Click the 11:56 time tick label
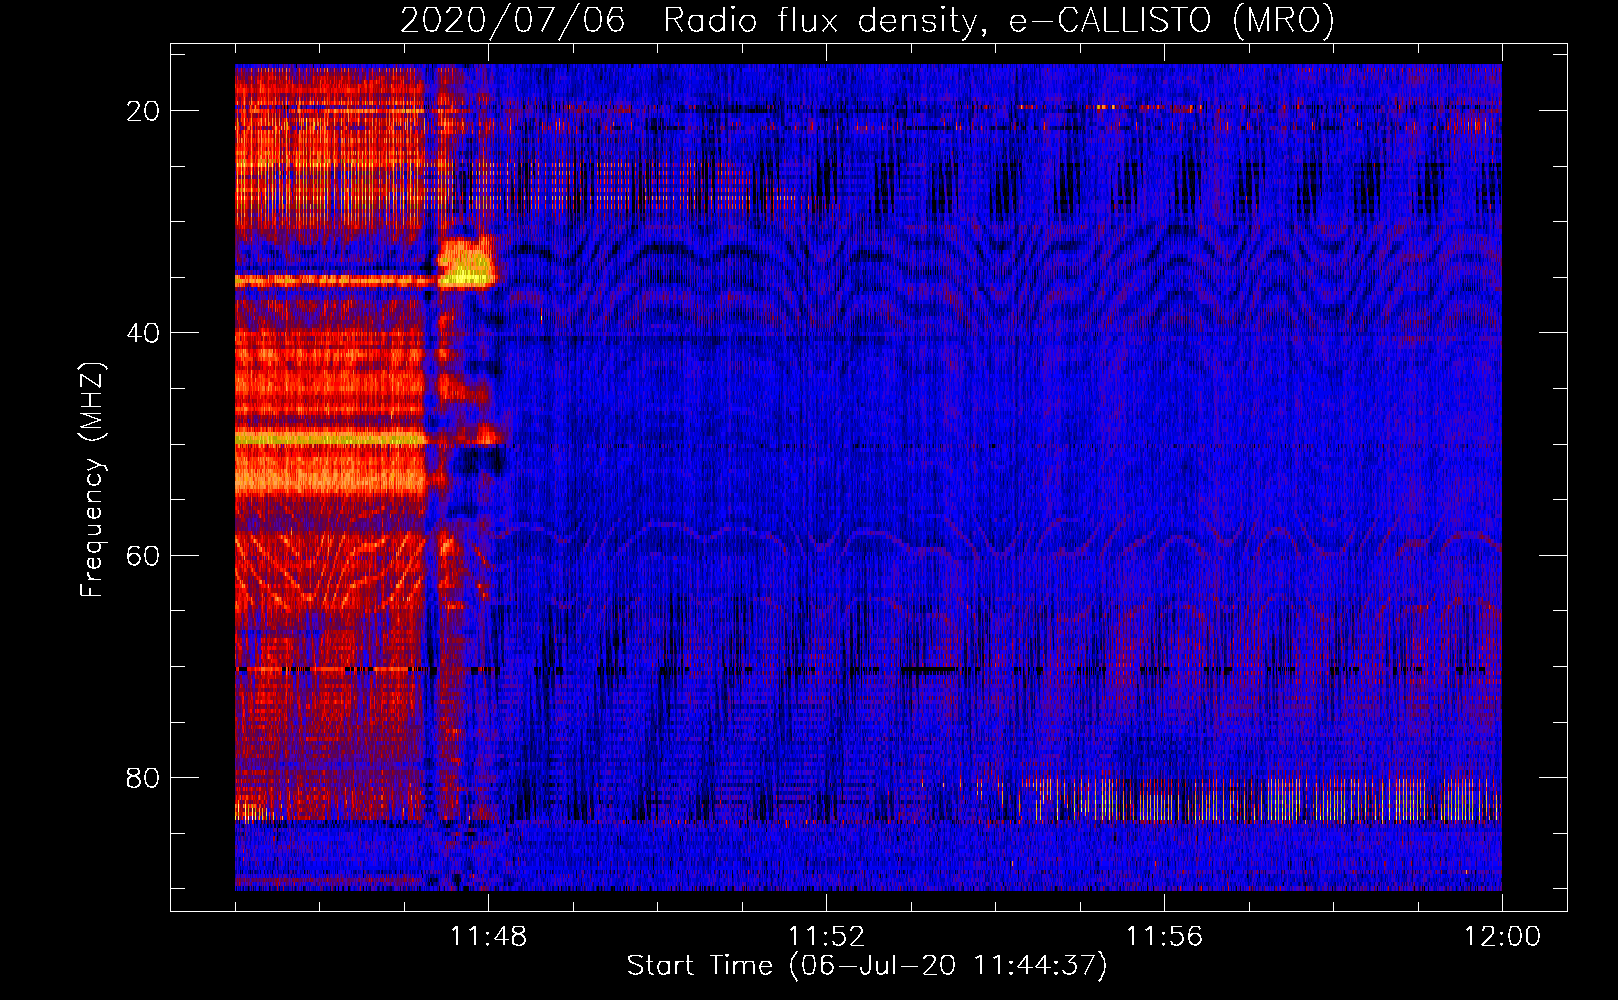The width and height of the screenshot is (1618, 1000). point(1164,937)
